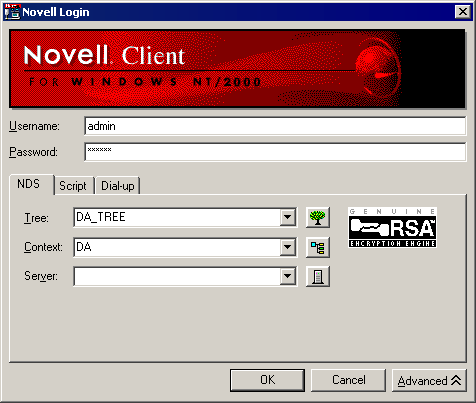Close the Novell Login dialog

463,12
